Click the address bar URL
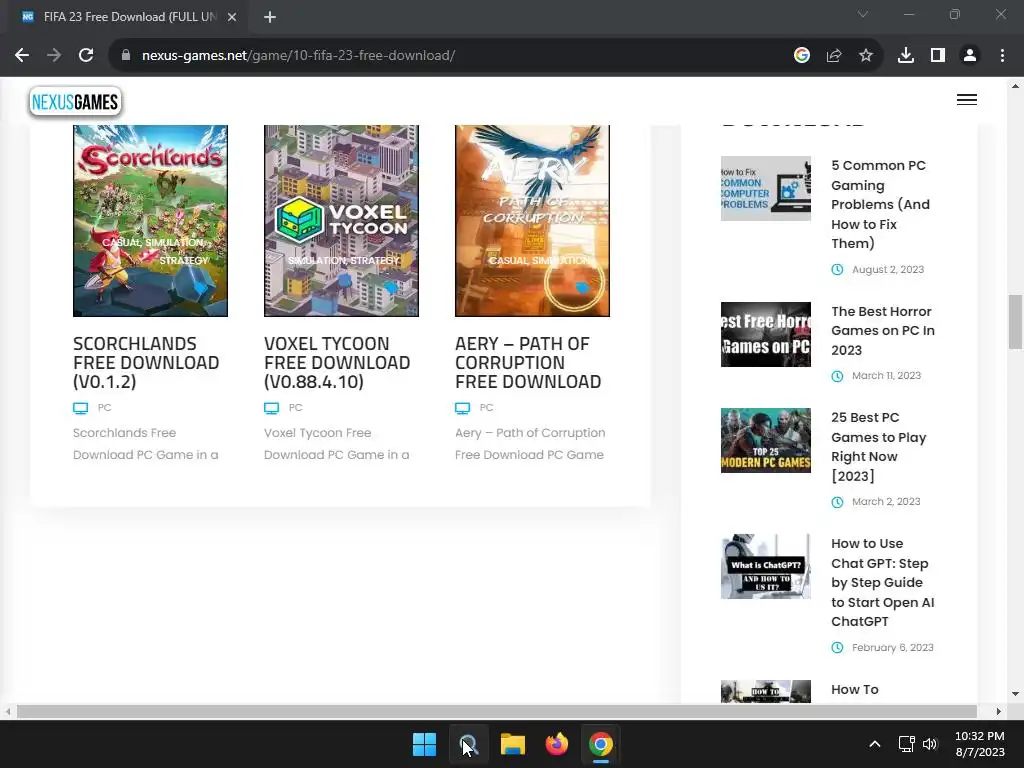Screen dimensions: 1024x768 (x=298, y=56)
